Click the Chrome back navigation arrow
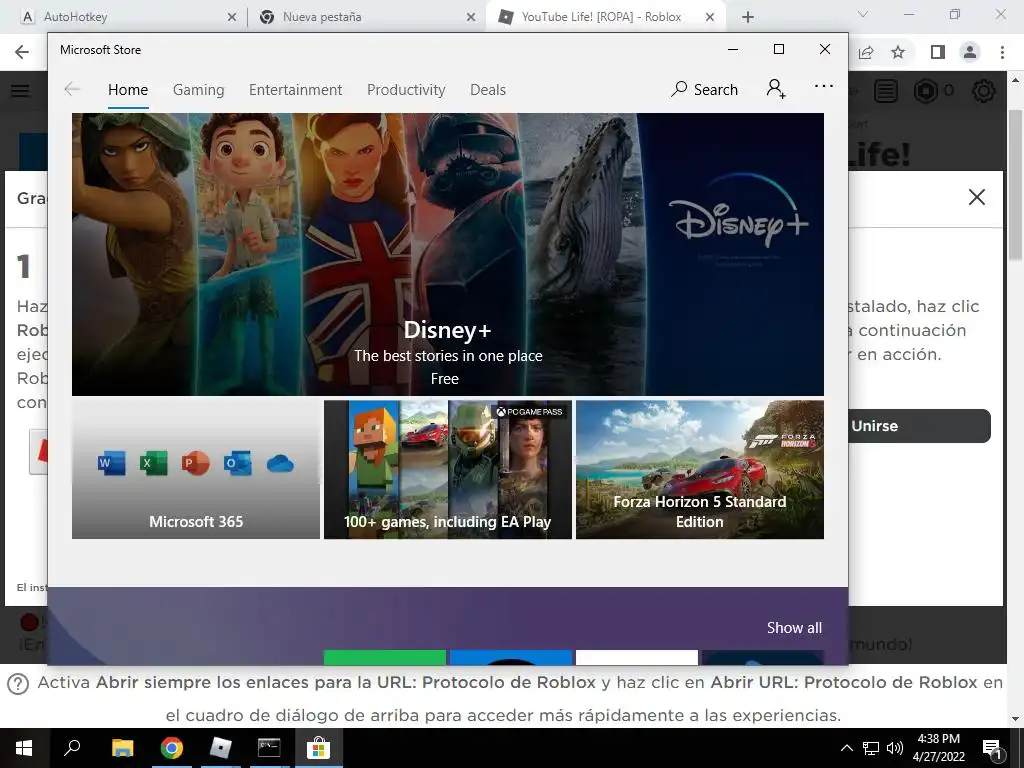 click(x=22, y=52)
